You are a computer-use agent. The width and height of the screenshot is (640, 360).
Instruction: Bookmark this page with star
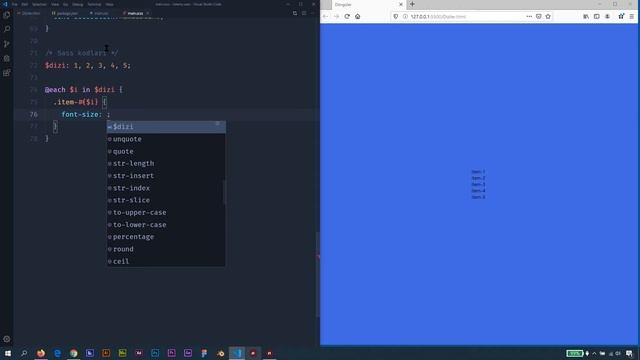coord(548,16)
